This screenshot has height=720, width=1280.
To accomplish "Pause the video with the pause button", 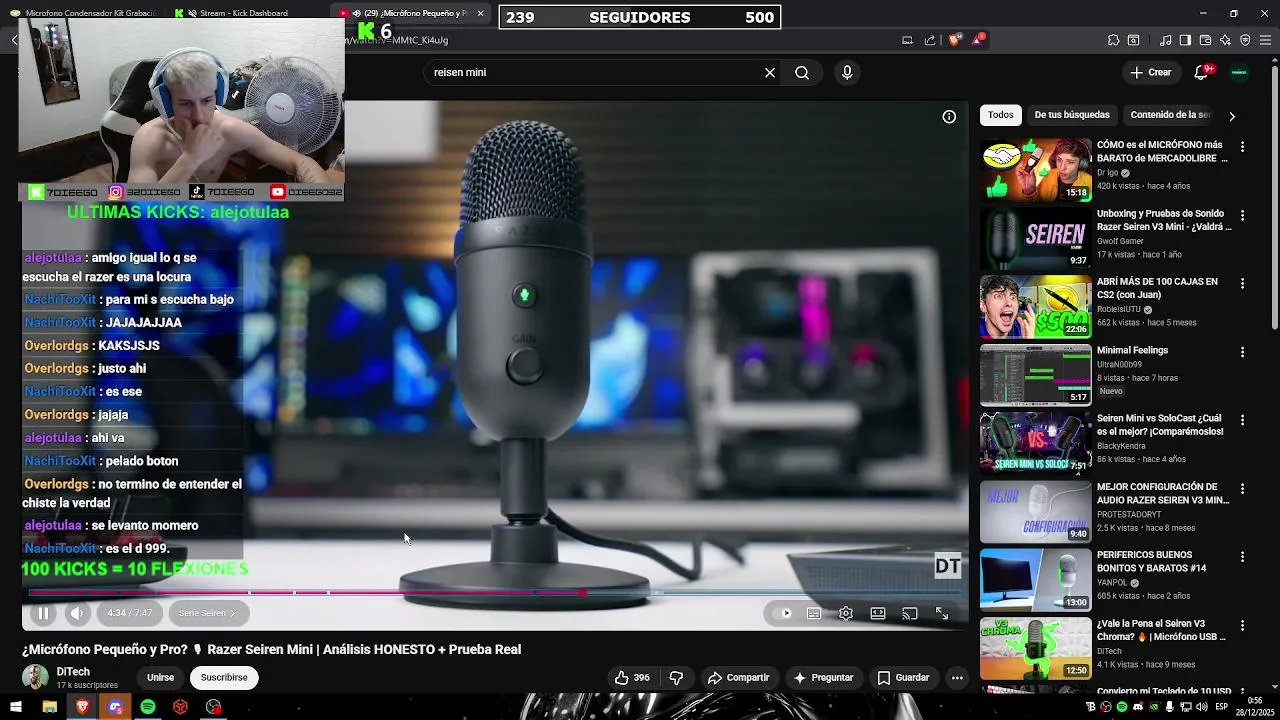I will (x=43, y=613).
